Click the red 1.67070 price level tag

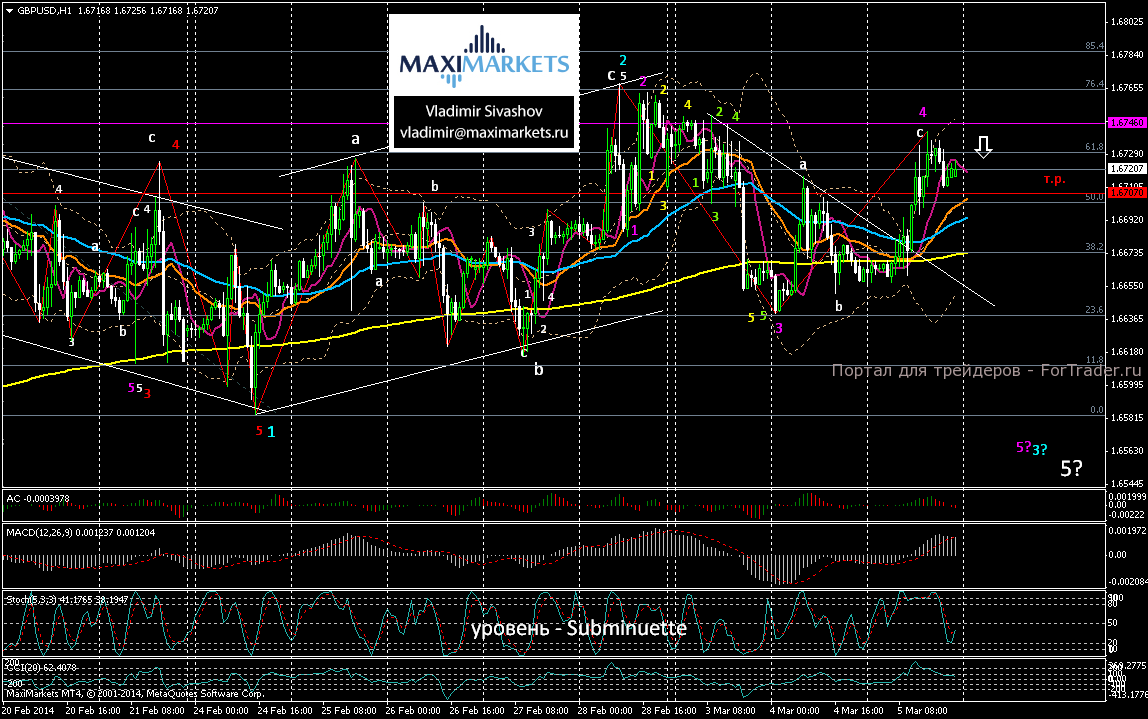(x=1120, y=193)
